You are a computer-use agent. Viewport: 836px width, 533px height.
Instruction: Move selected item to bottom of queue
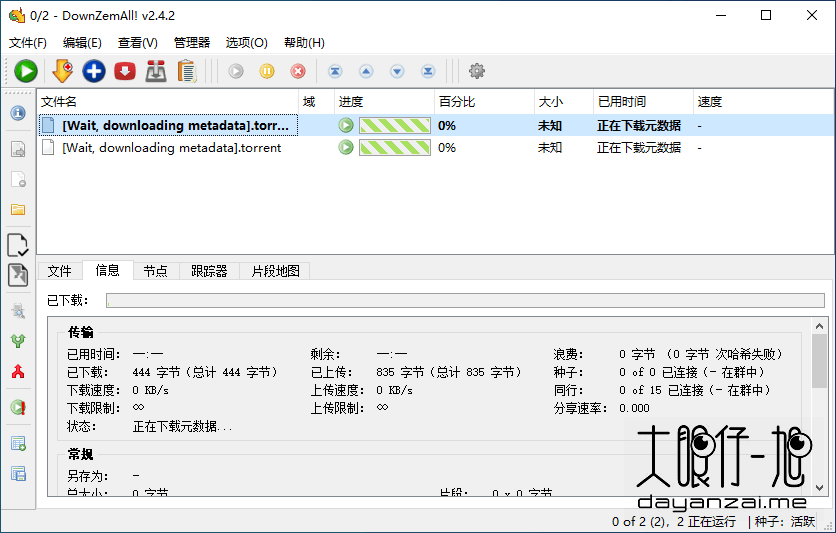(428, 71)
